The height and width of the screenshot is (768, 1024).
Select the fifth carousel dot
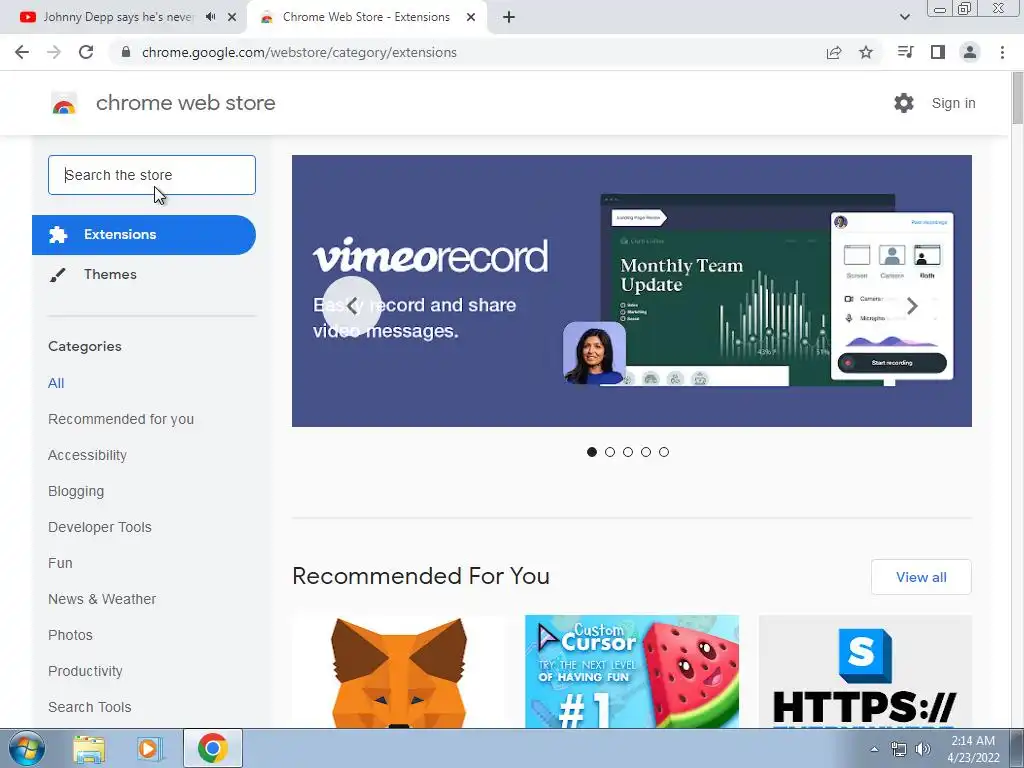pyautogui.click(x=664, y=452)
